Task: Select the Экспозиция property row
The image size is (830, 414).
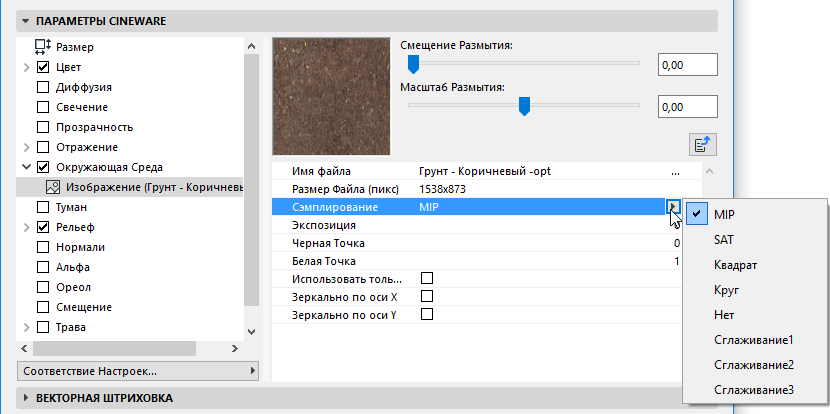Action: coord(476,225)
